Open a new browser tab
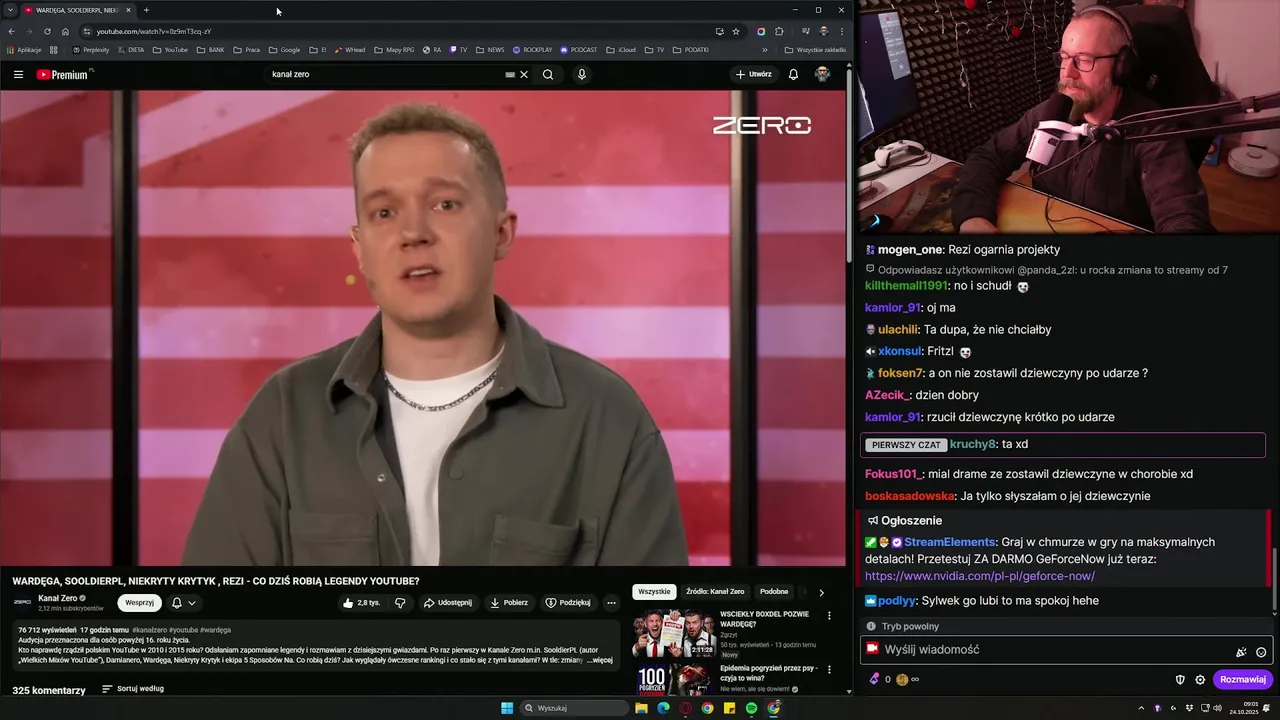Viewport: 1280px width, 720px height. [146, 10]
